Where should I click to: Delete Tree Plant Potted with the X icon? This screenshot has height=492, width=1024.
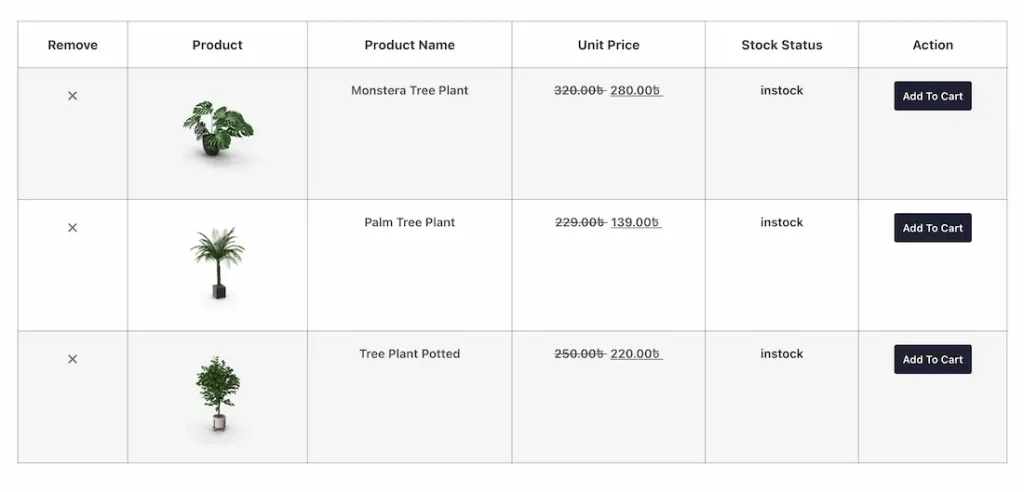[x=72, y=359]
